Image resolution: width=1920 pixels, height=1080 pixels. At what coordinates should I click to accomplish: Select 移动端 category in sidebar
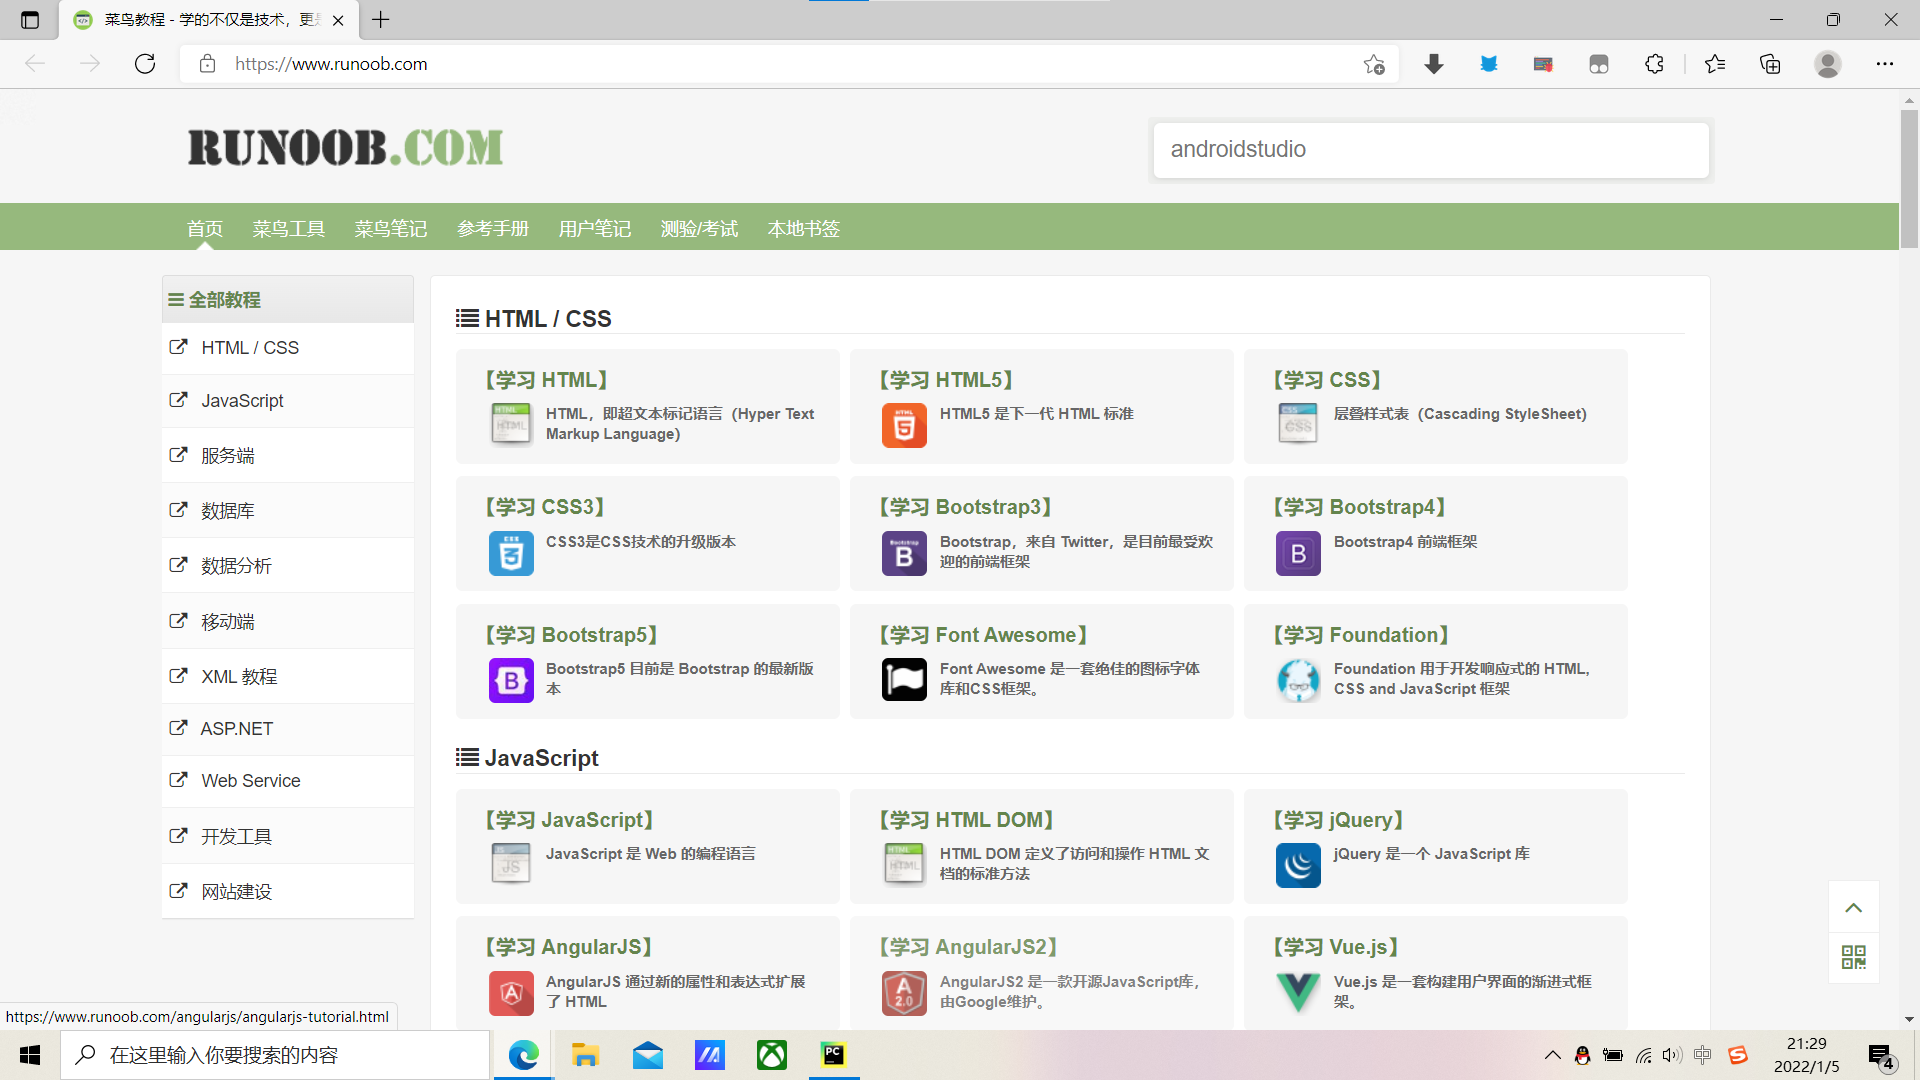[x=288, y=622]
